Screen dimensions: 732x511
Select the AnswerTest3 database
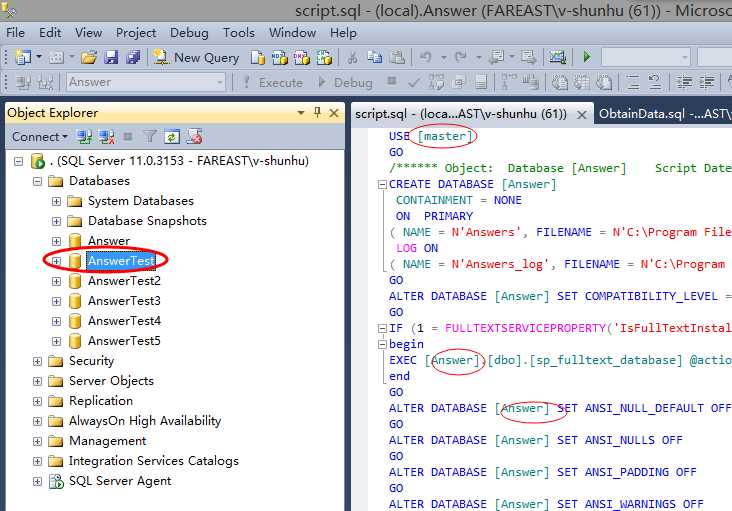(124, 301)
